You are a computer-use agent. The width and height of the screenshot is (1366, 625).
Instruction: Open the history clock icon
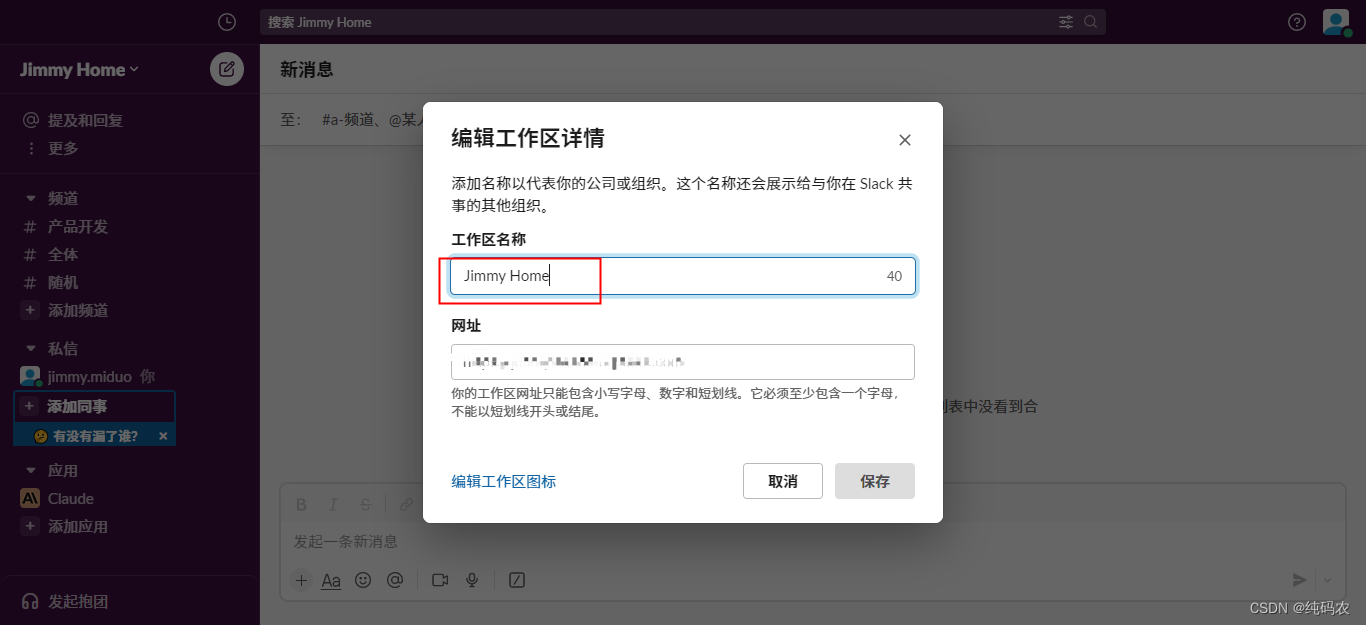pos(227,22)
